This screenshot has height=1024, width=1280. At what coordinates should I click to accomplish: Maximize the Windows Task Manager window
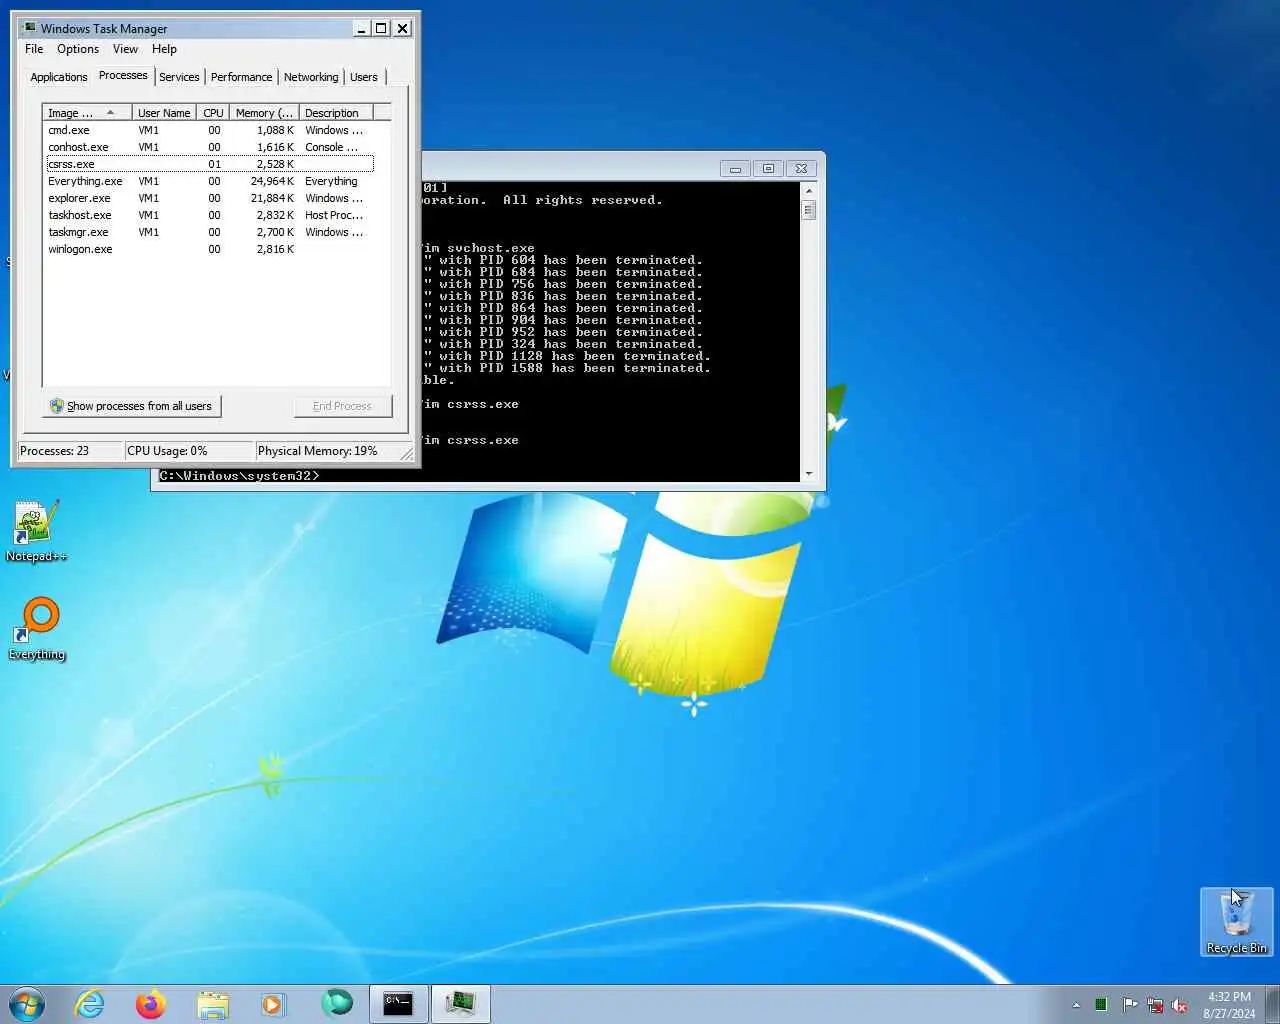(381, 28)
